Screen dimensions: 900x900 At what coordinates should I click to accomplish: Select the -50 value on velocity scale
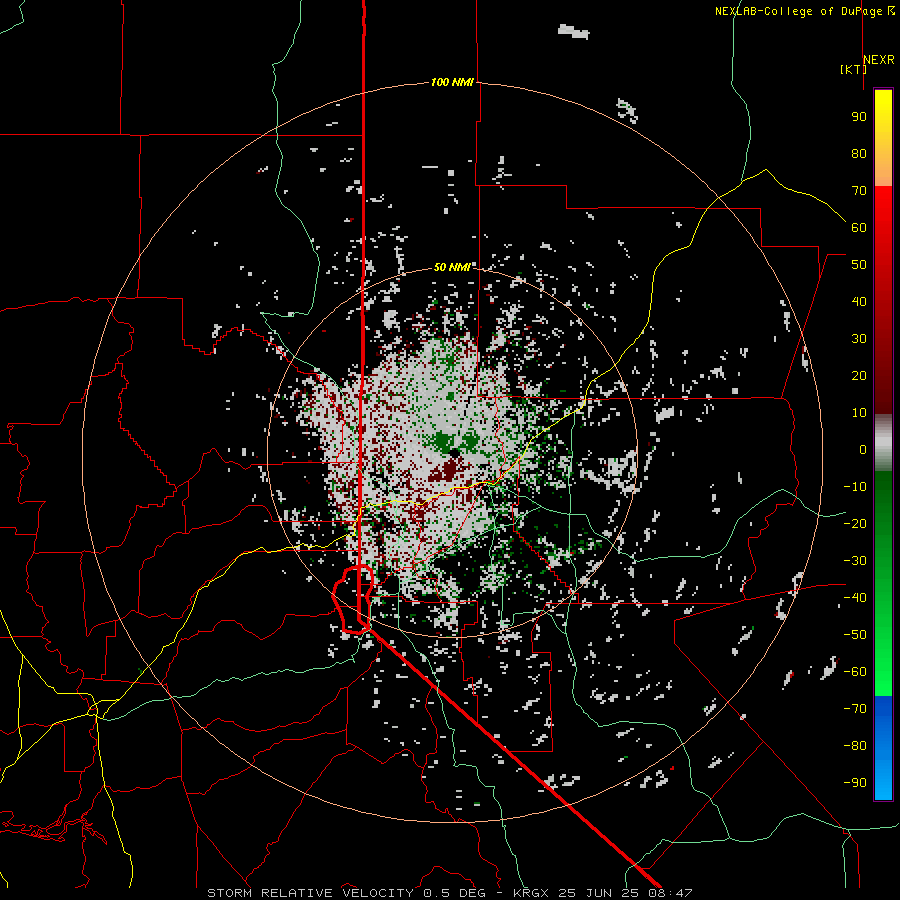(855, 635)
